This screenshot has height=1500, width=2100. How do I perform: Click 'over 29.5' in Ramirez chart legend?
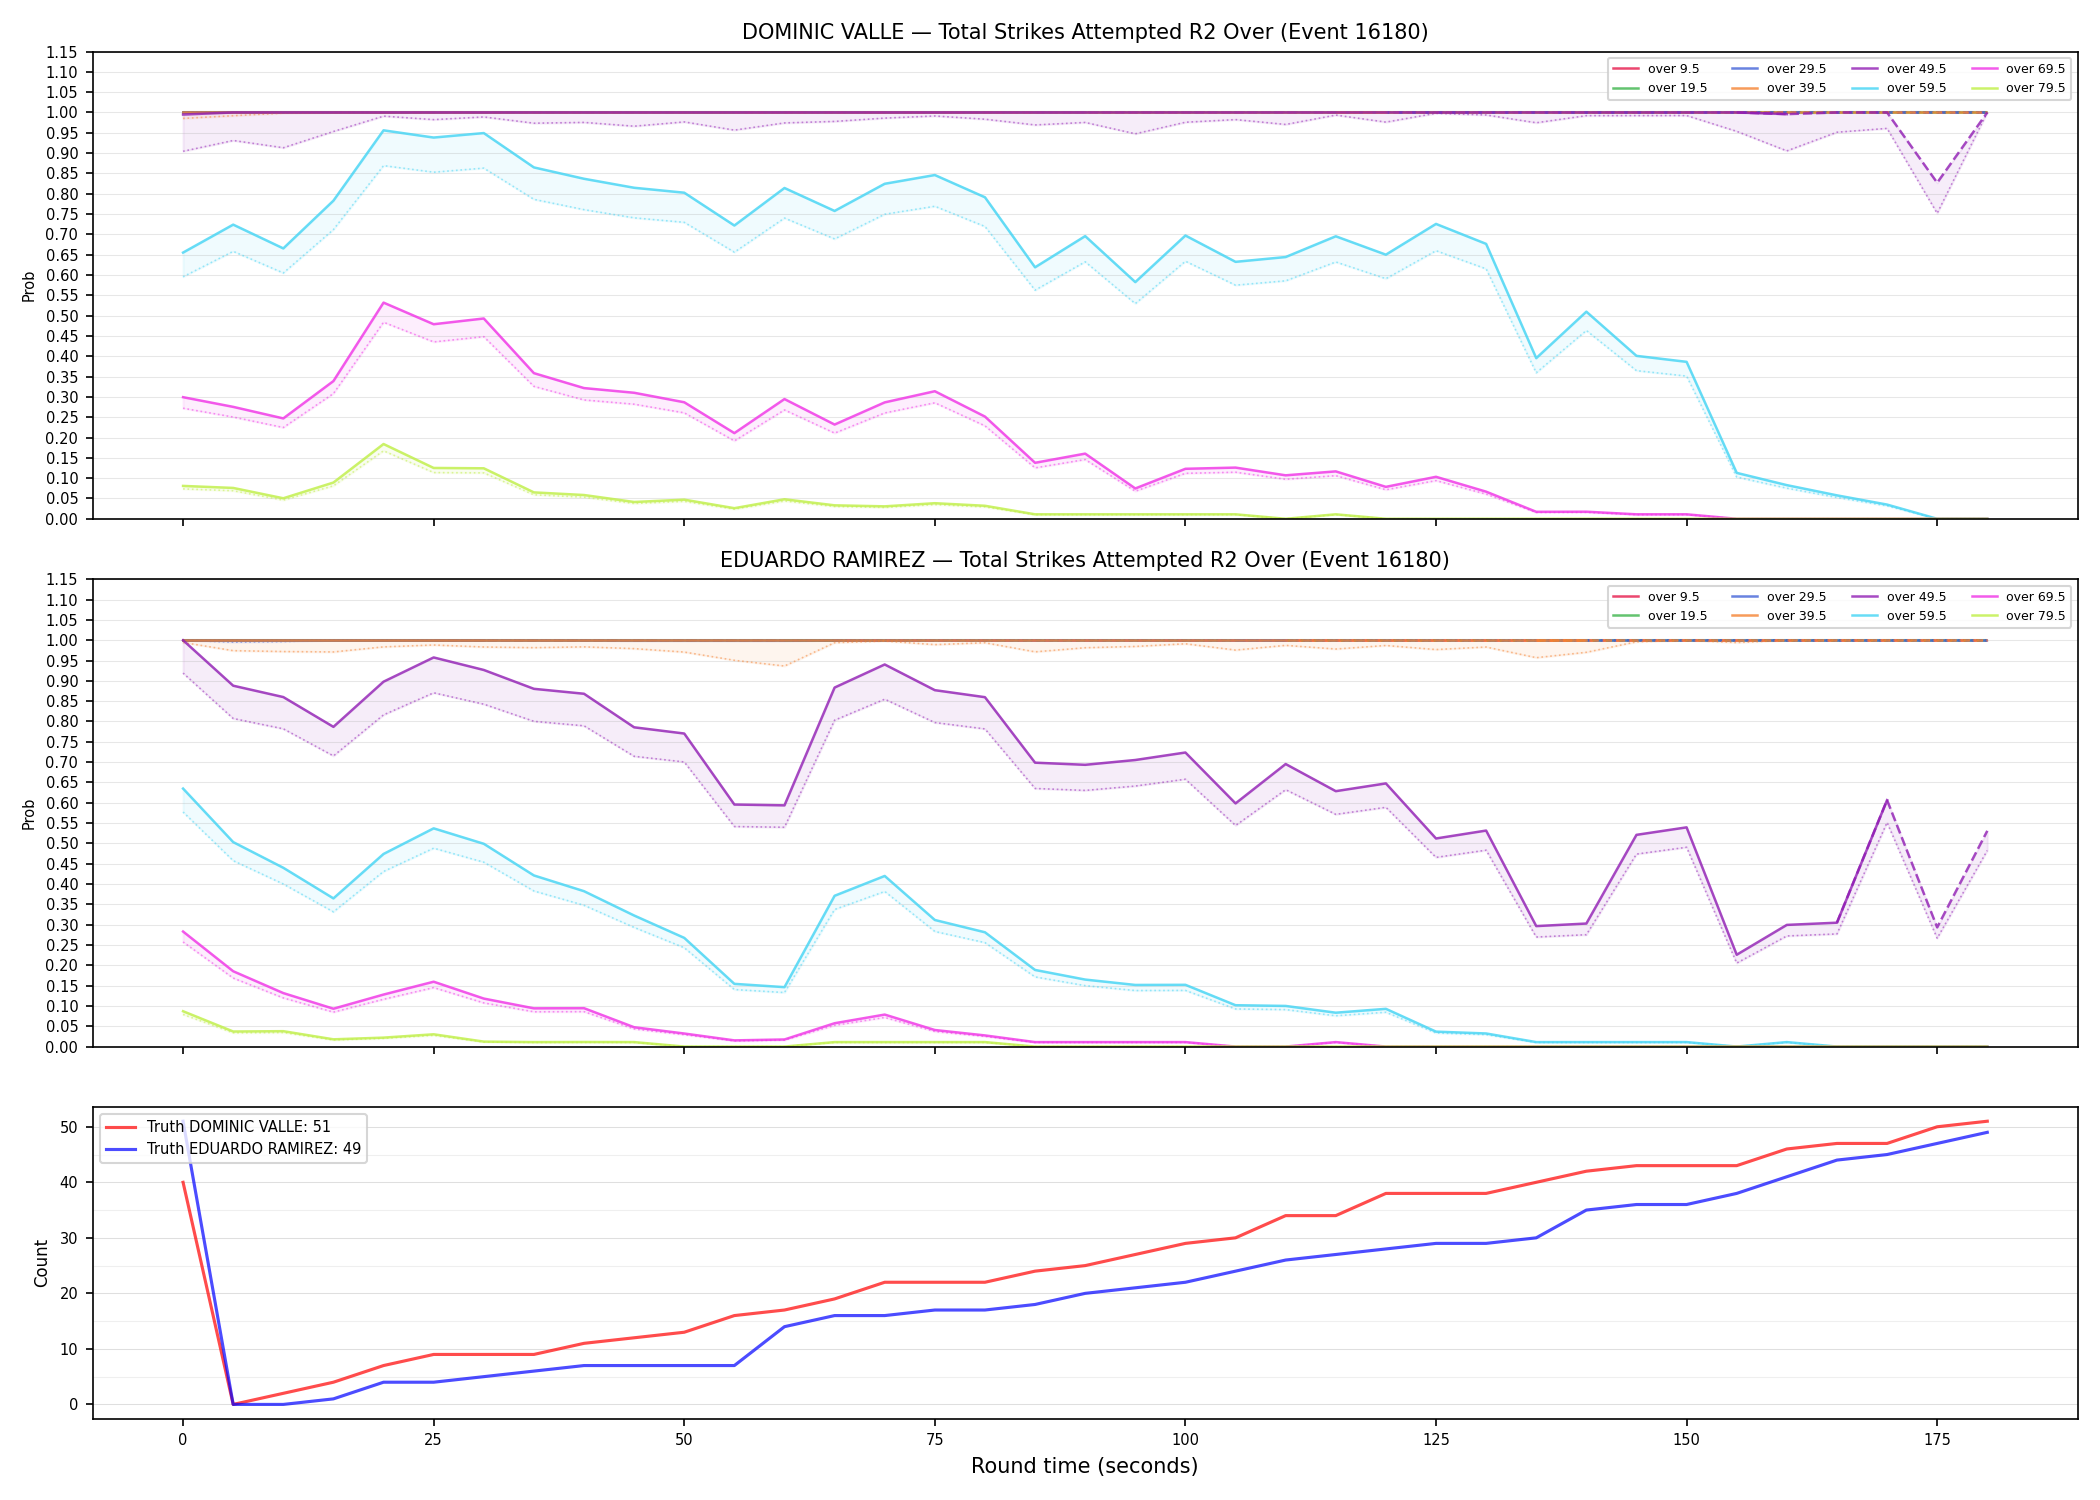coord(1778,597)
